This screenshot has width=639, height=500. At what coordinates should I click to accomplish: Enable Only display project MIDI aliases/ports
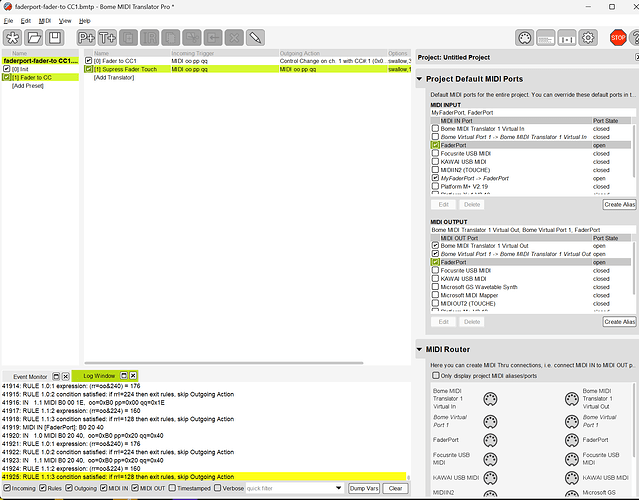coord(436,375)
